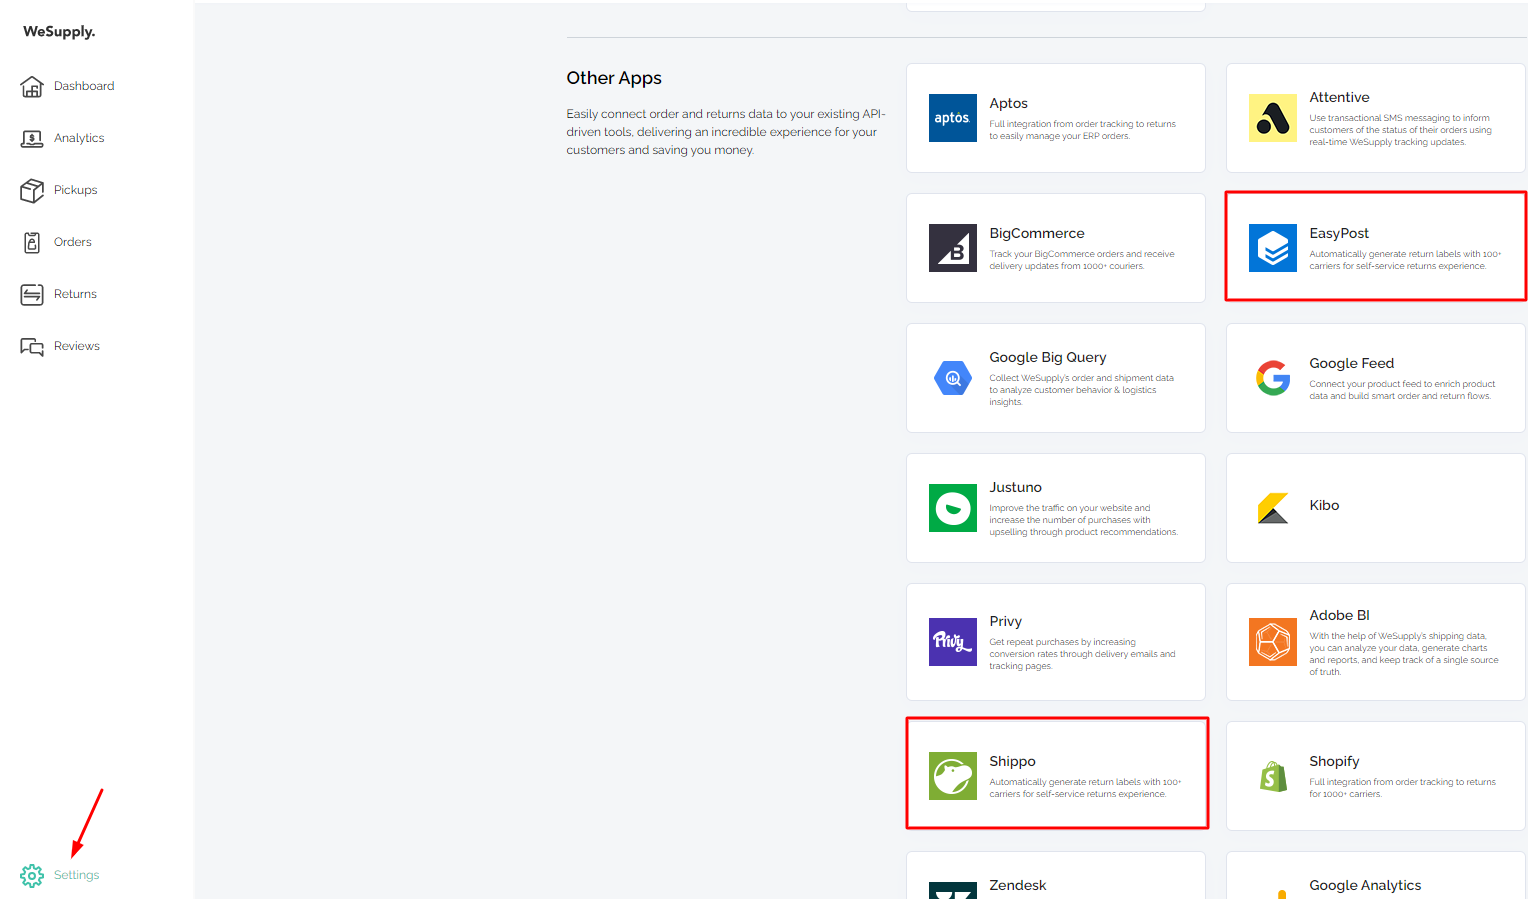Click the Shopify description about order tracking
This screenshot has height=899, width=1528.
click(1403, 788)
